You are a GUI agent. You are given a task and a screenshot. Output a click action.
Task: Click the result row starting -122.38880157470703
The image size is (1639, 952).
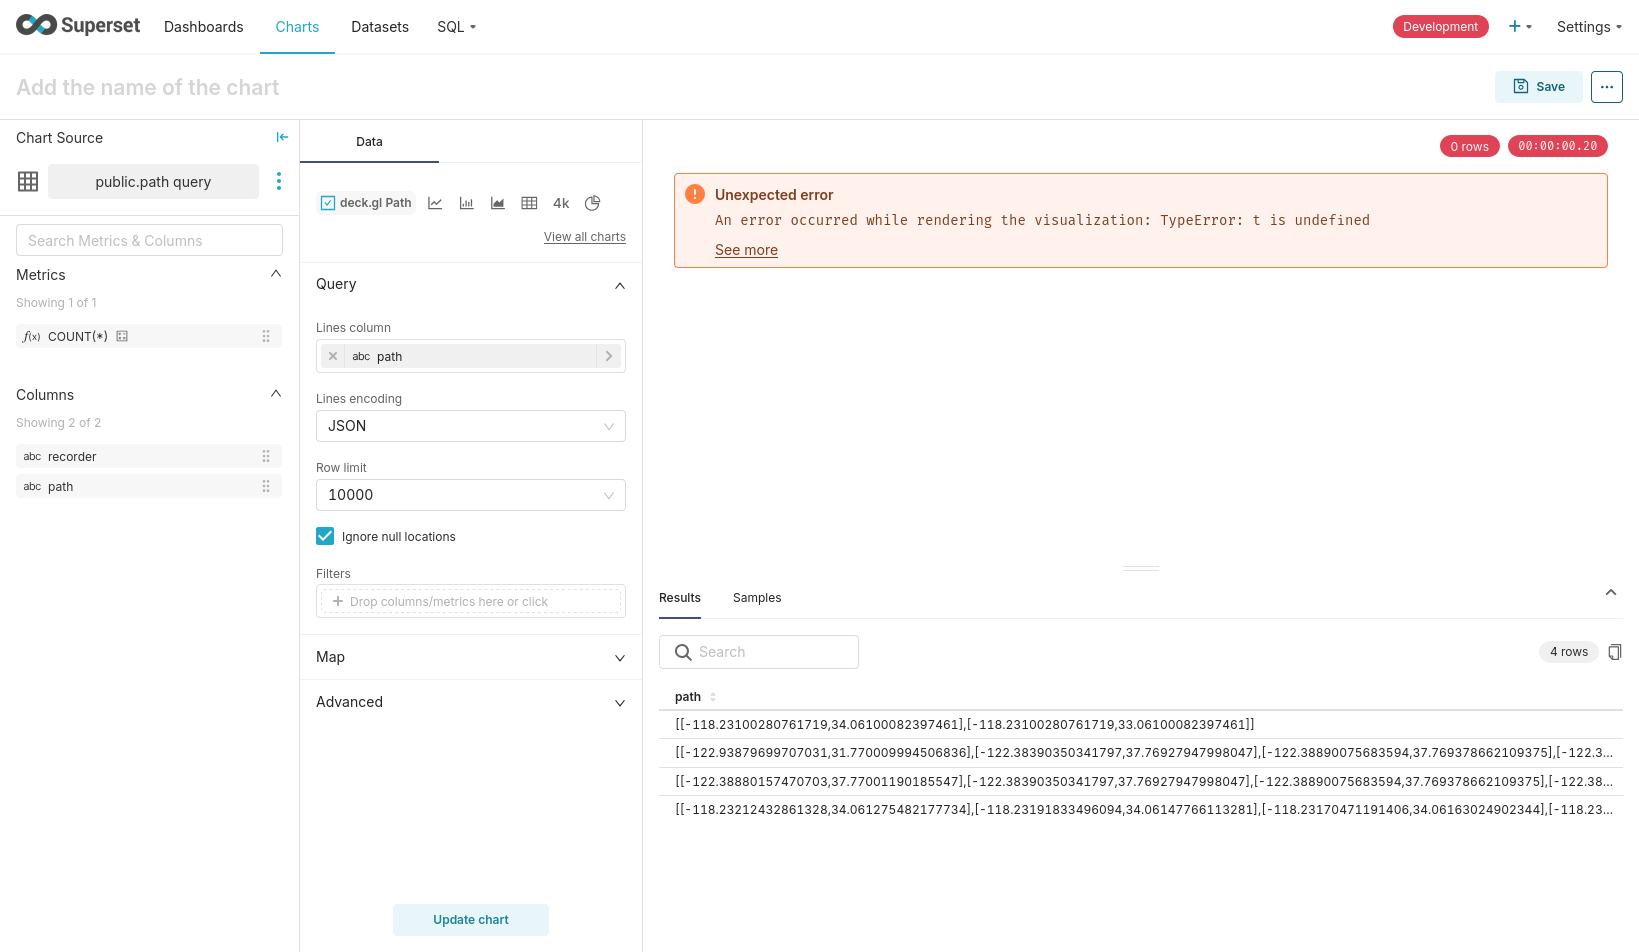coord(1141,782)
